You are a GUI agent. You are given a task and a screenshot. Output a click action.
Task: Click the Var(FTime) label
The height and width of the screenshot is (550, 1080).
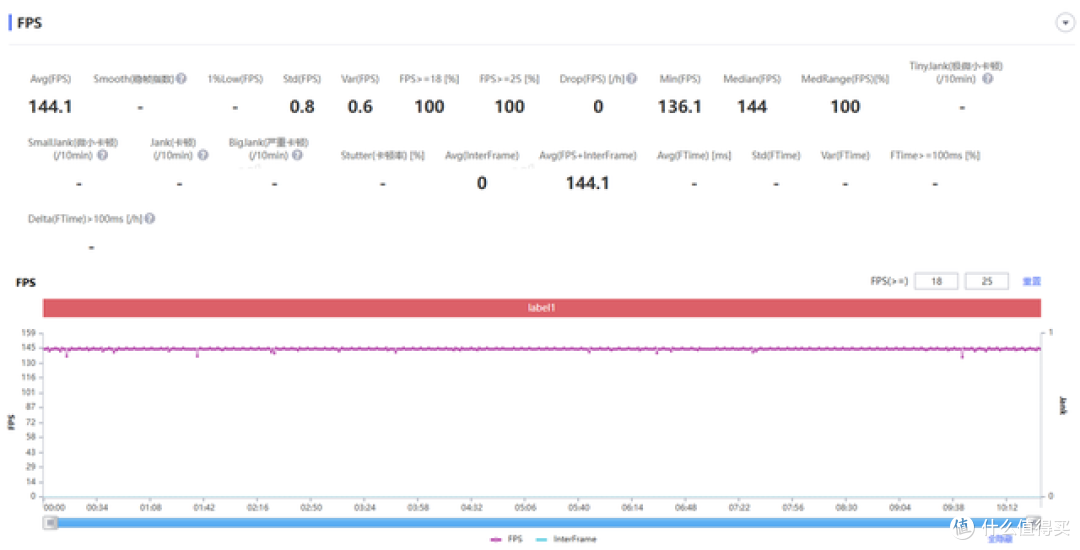coord(845,156)
